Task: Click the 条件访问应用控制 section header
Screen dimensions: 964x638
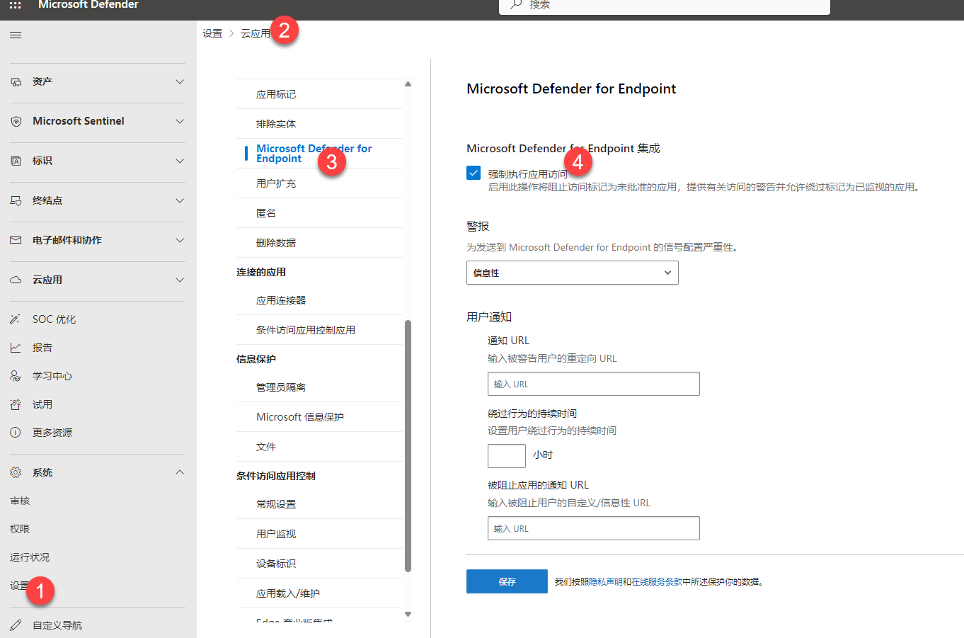Action: pos(275,476)
